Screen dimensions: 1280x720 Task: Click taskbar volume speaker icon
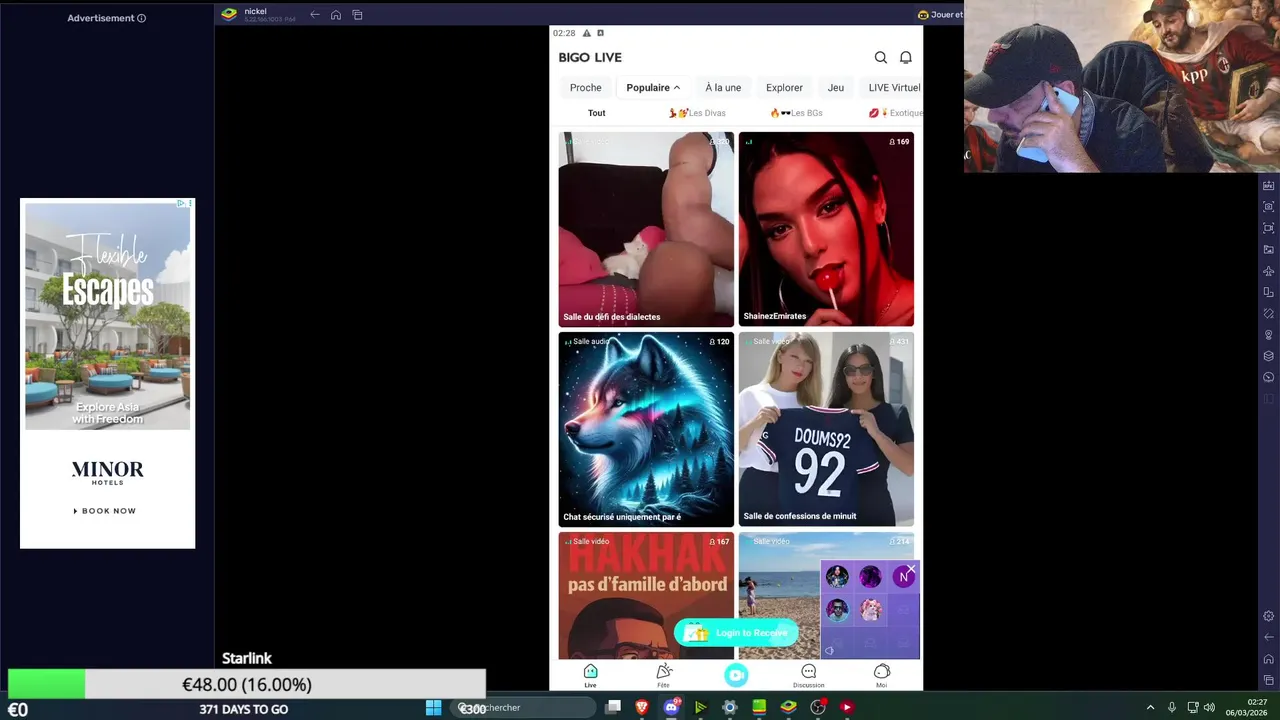click(1209, 707)
